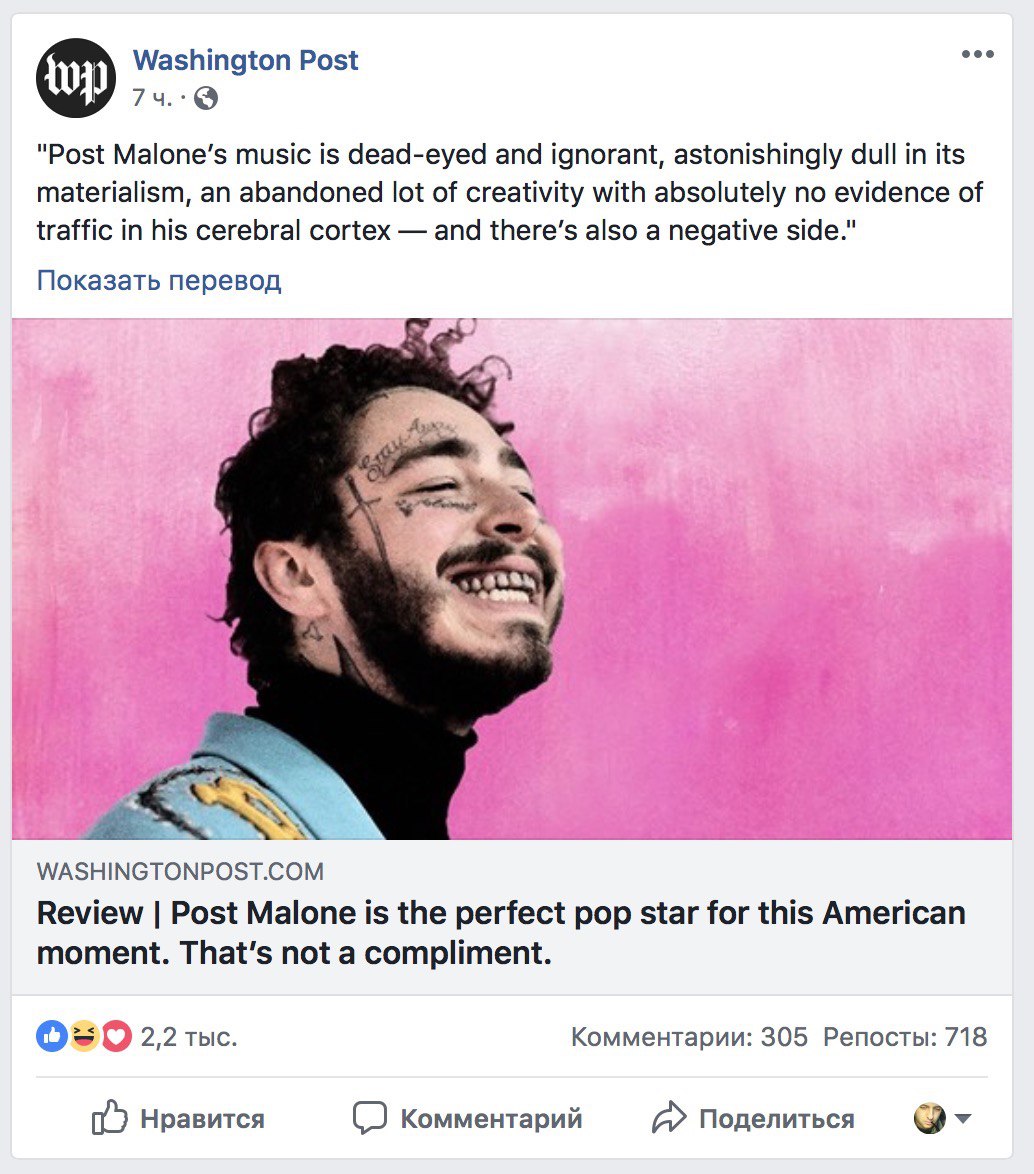Open the Washington Post page name link
Screen dimensions: 1034x1174
246,60
